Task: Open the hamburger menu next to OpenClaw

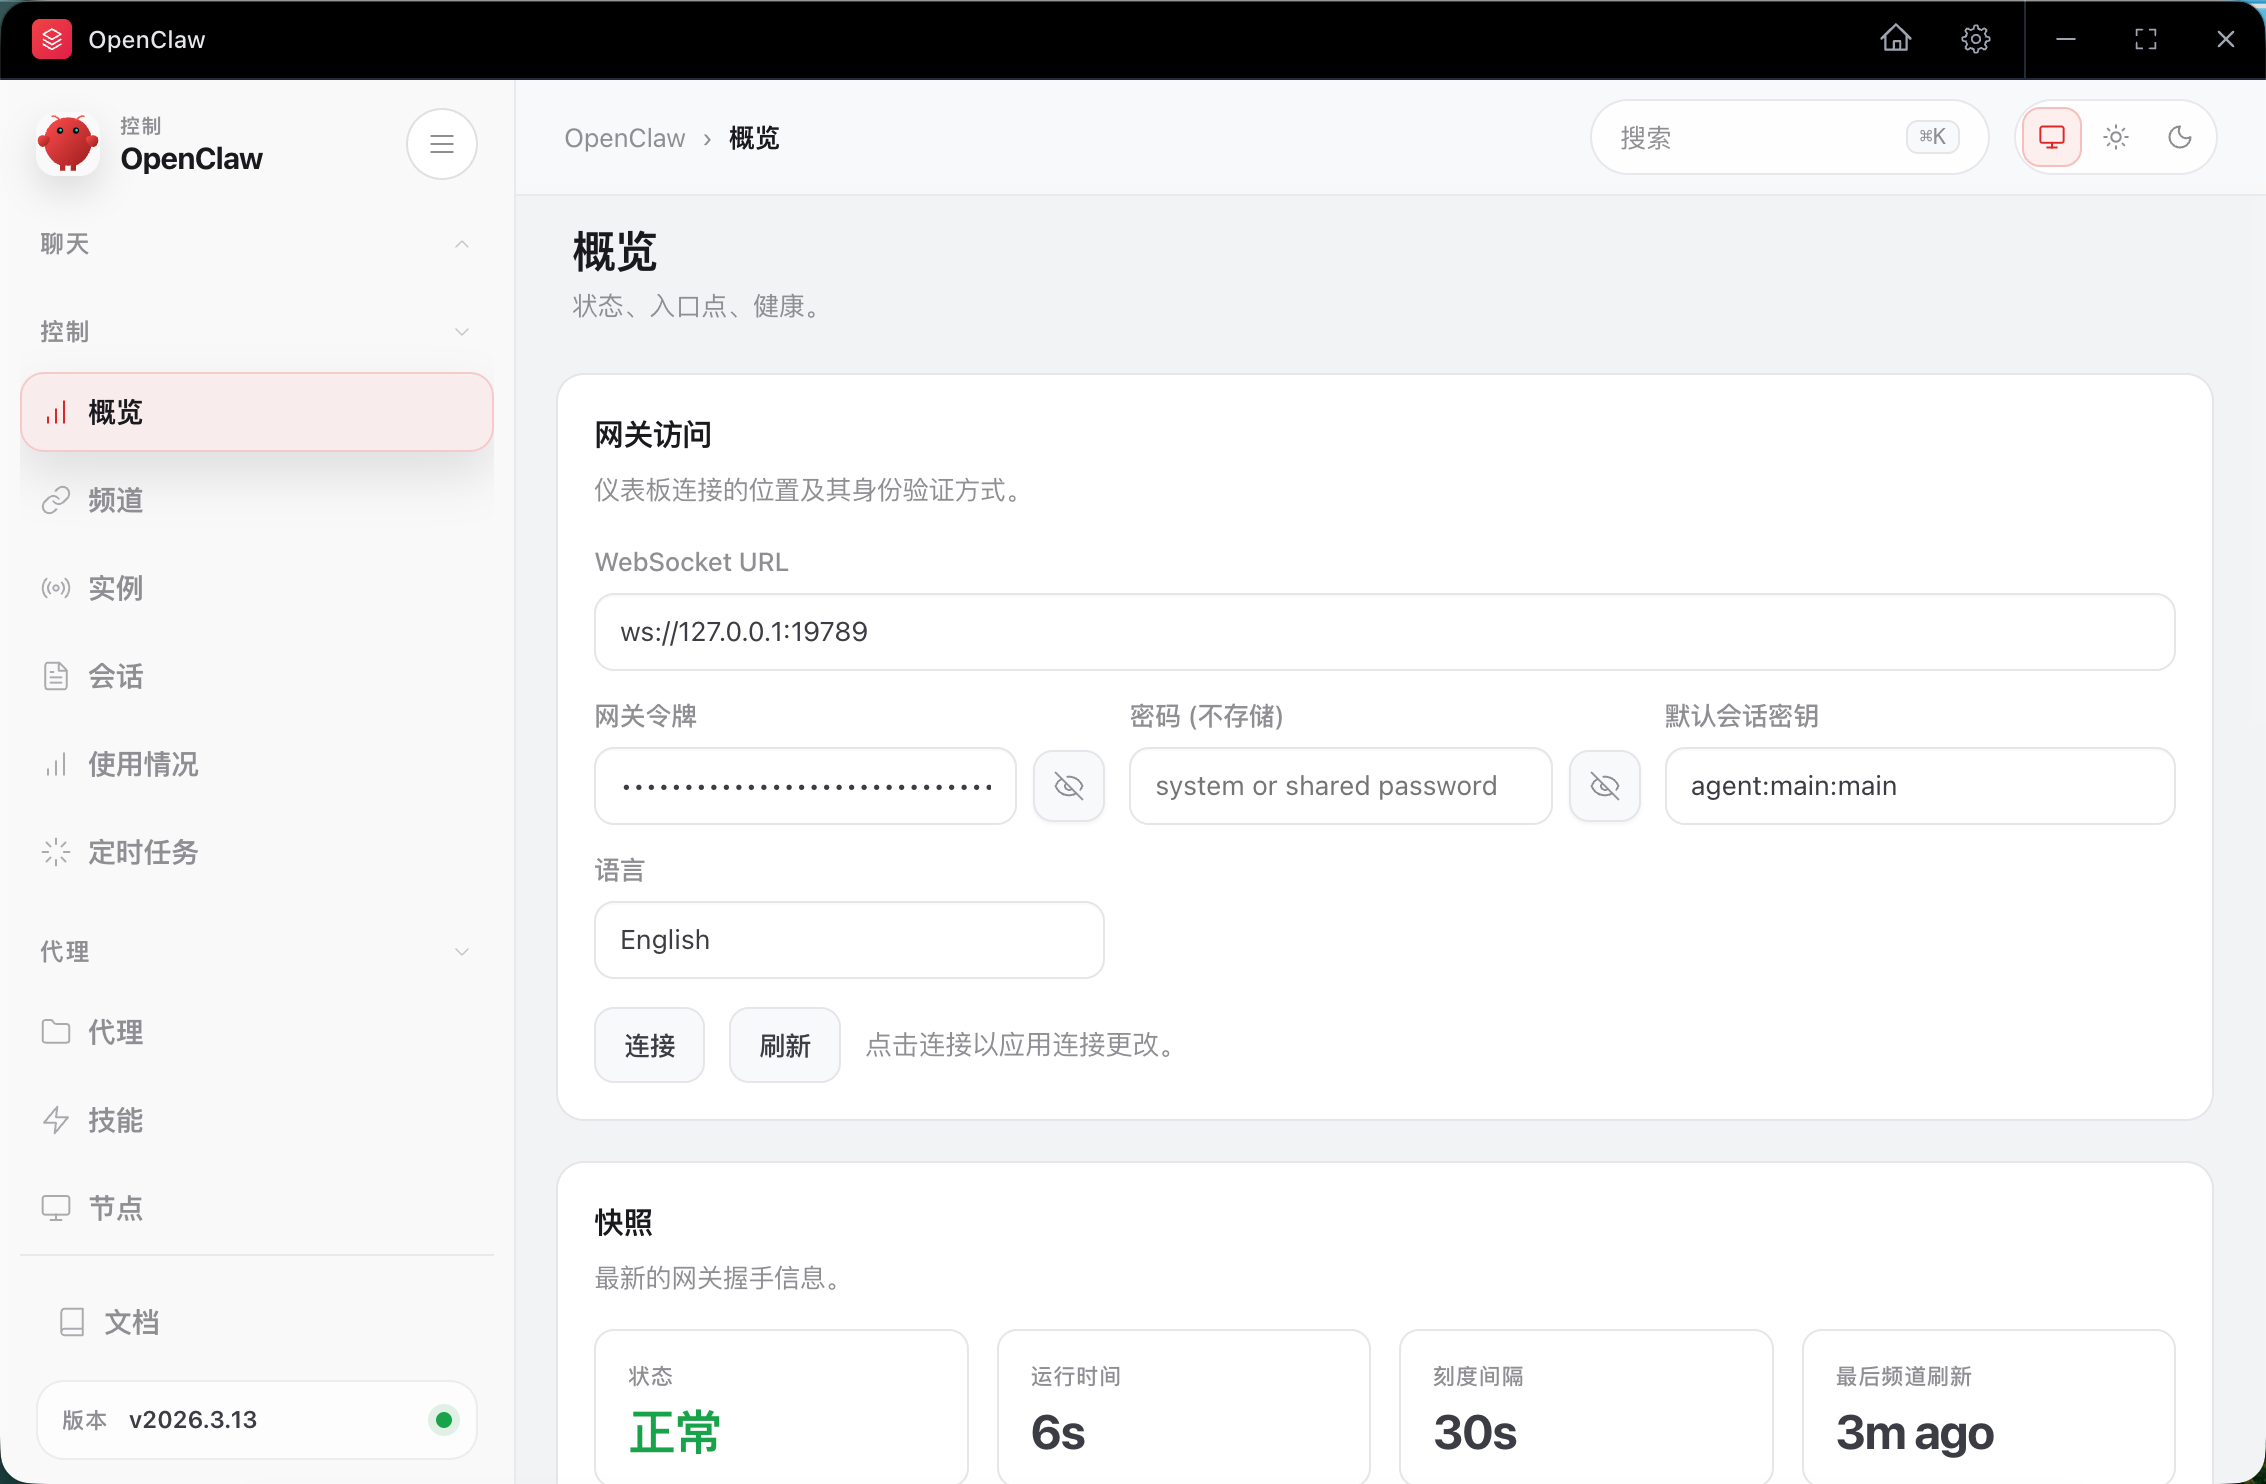Action: pos(441,143)
